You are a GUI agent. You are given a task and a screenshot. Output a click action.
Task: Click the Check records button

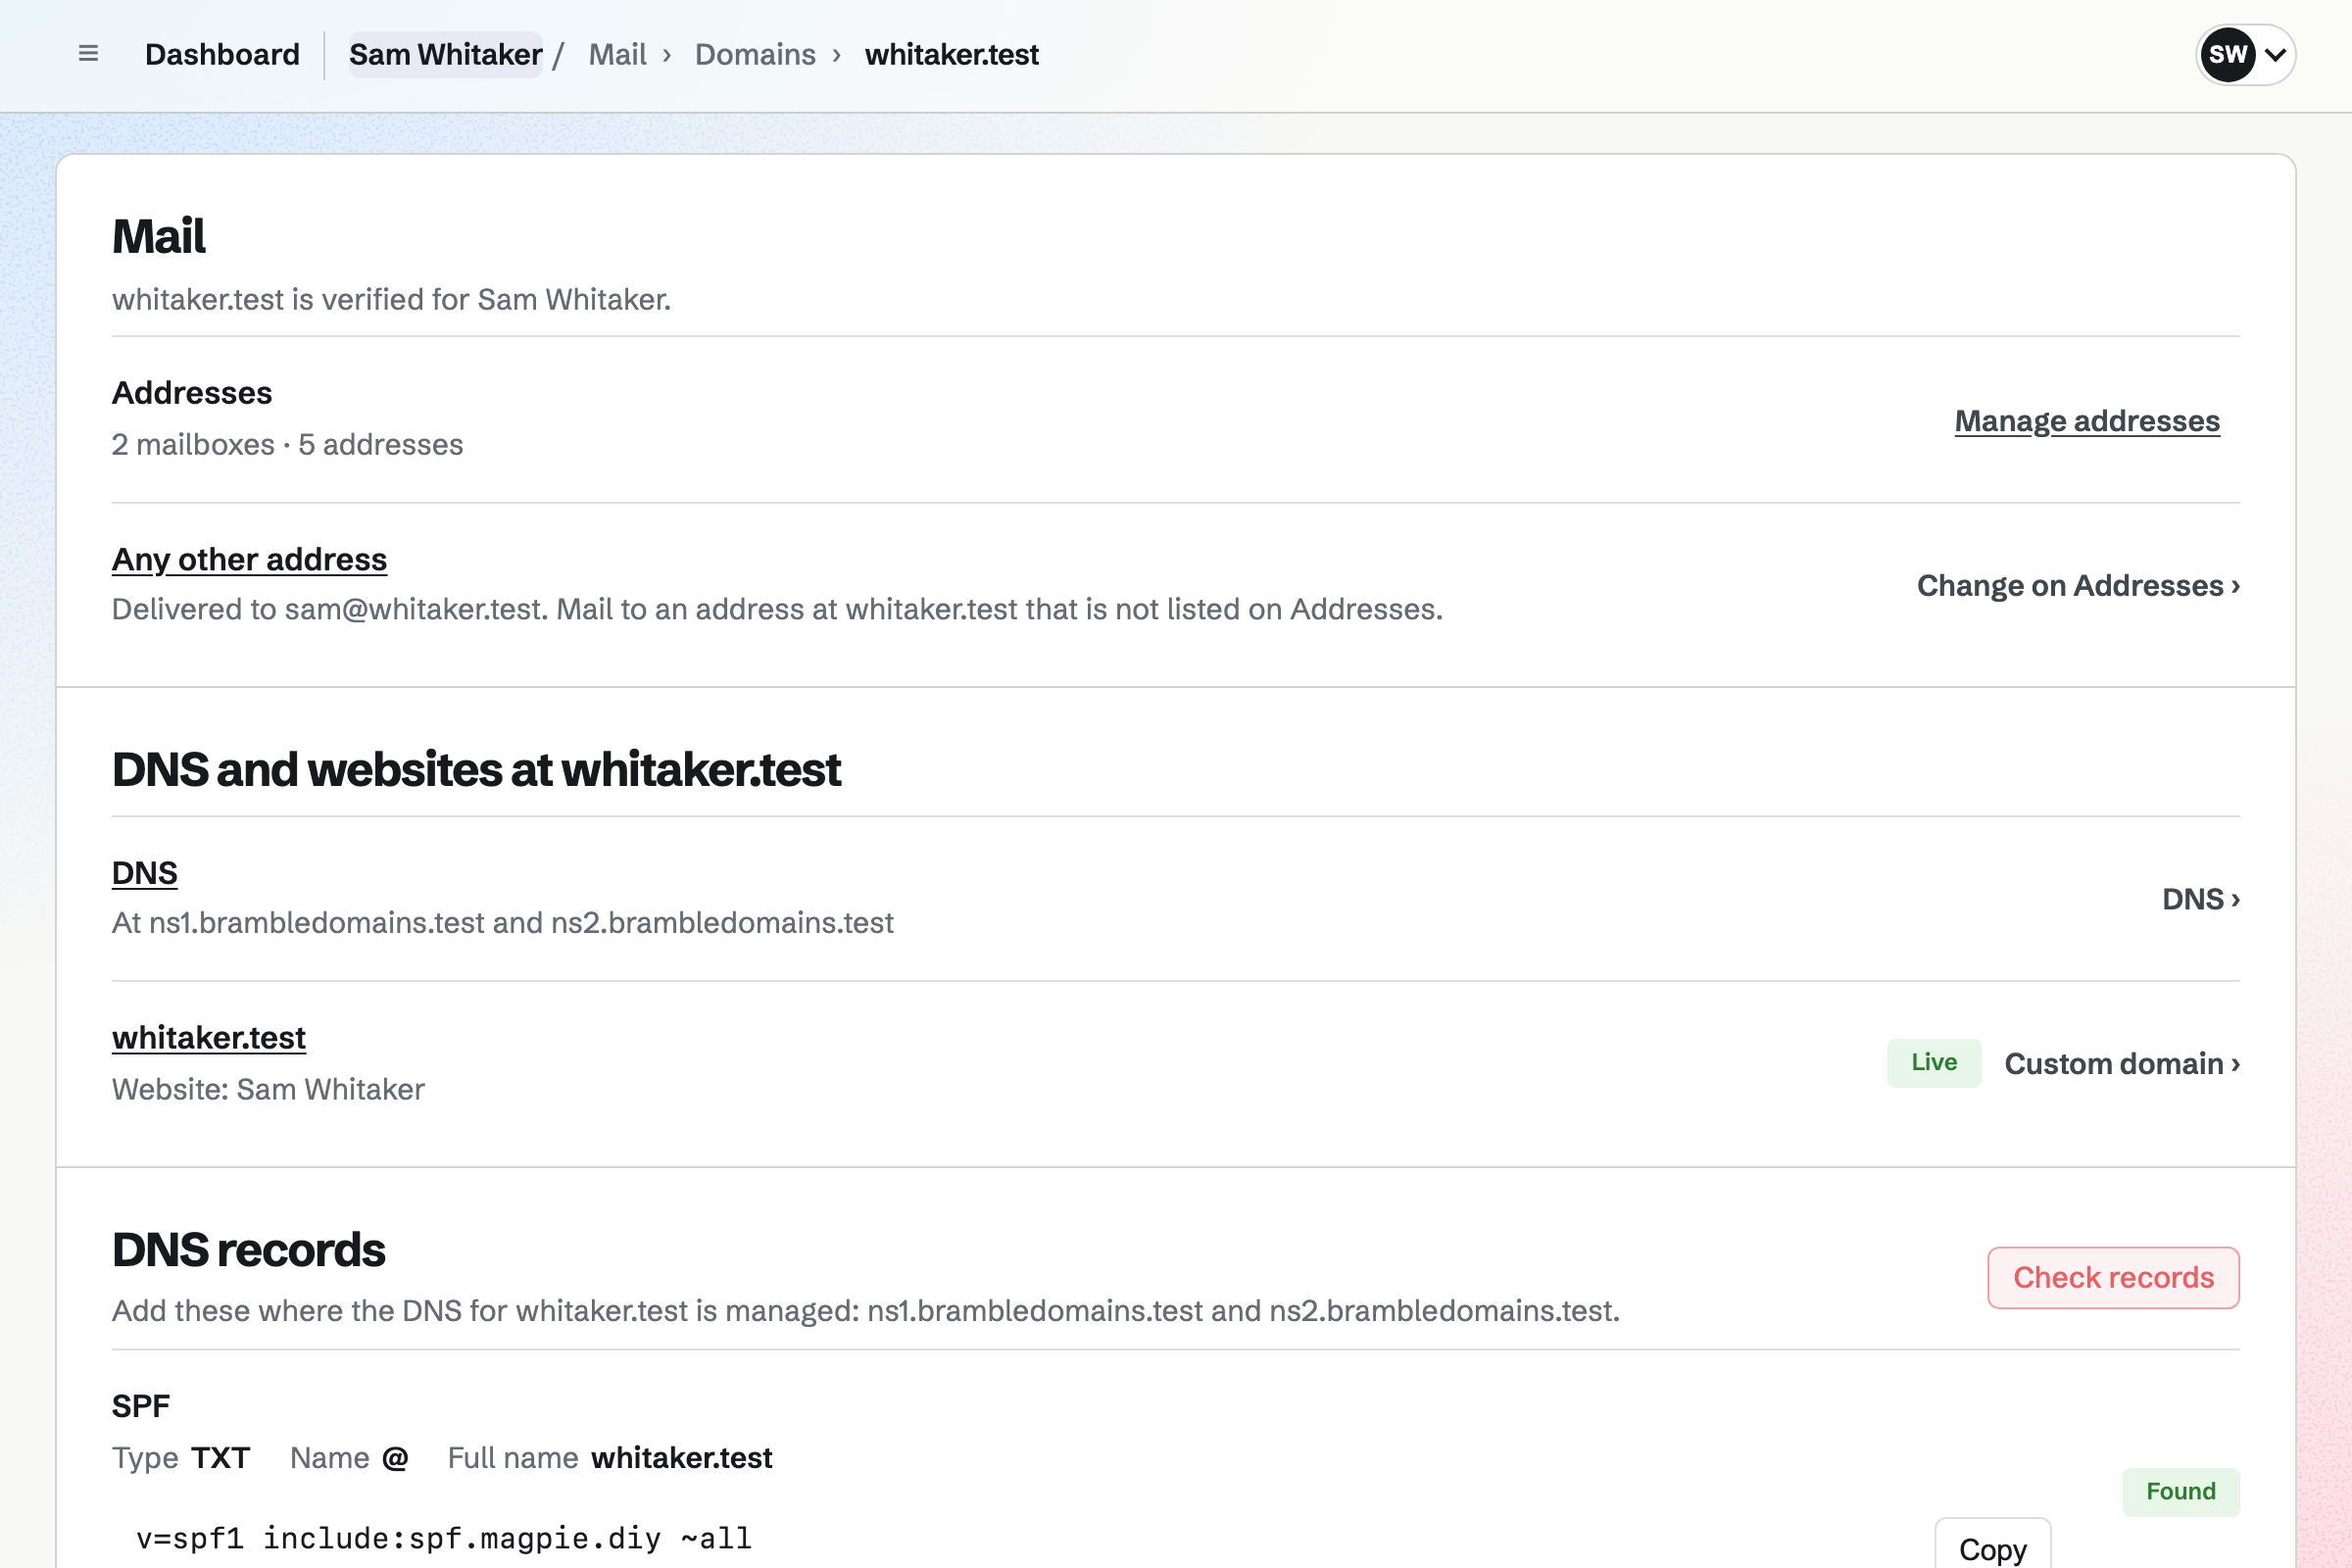[2113, 1277]
